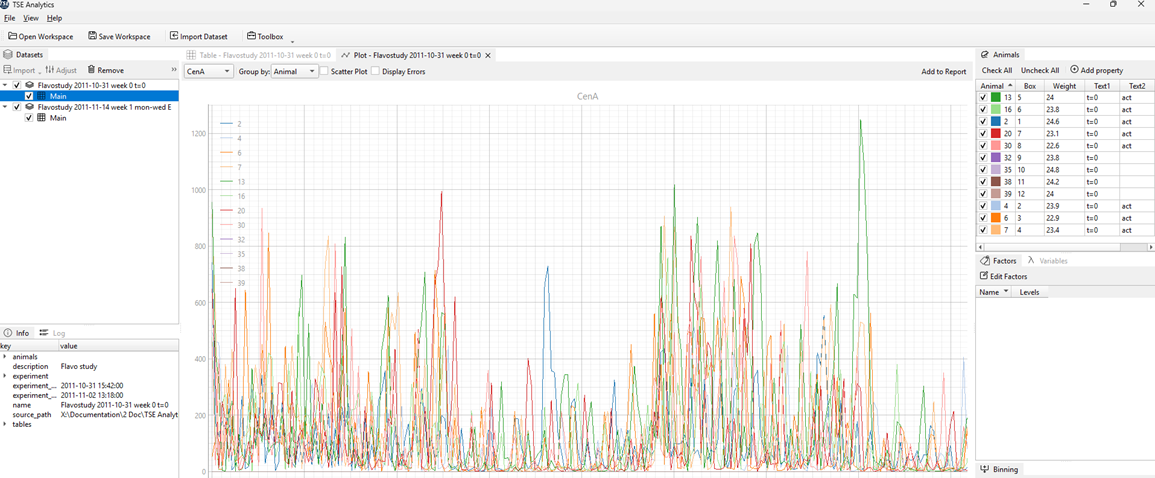Click the Open Workspace folder icon

13,36
